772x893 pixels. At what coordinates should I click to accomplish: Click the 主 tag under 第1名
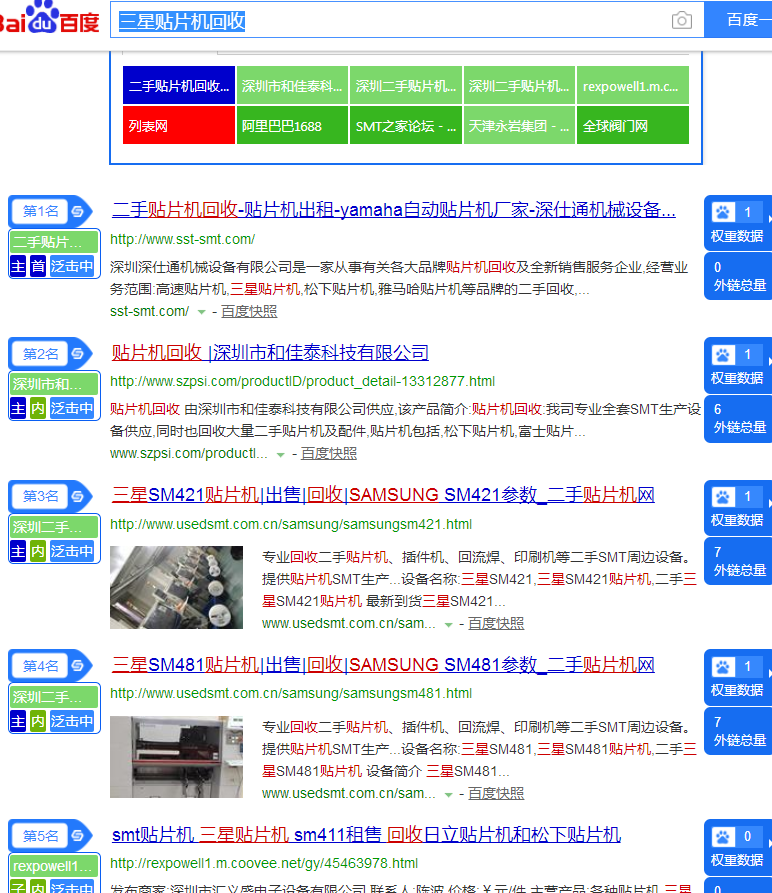point(18,266)
